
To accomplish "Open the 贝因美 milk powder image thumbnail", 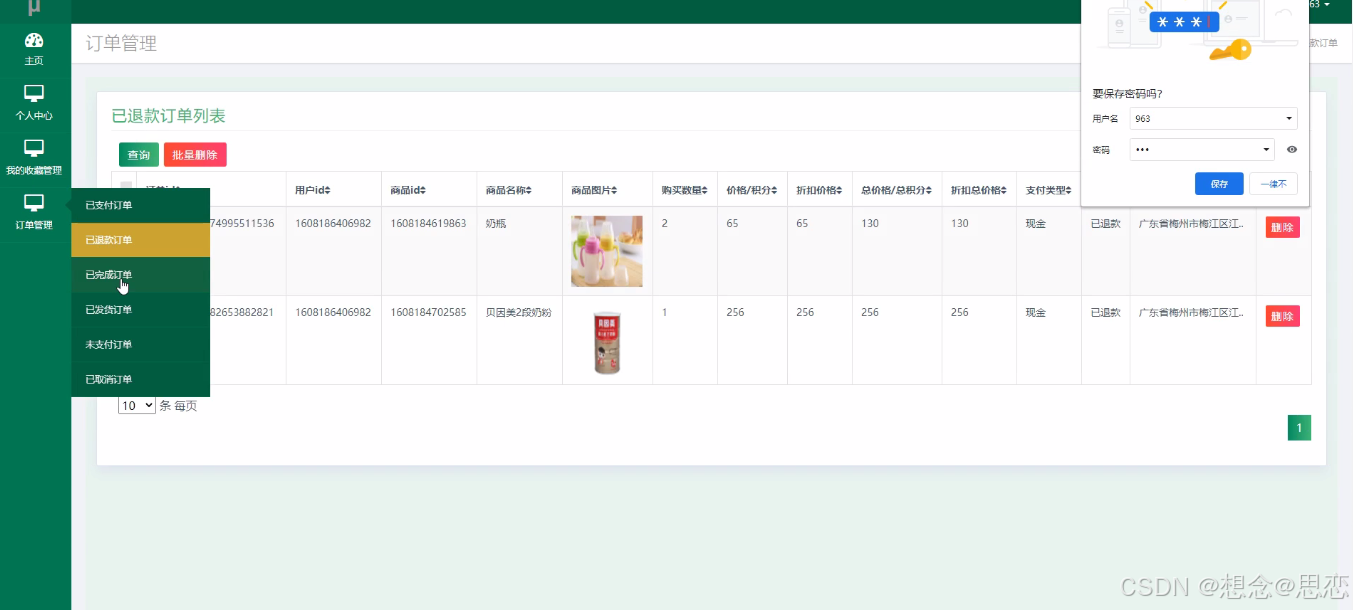I will [607, 340].
